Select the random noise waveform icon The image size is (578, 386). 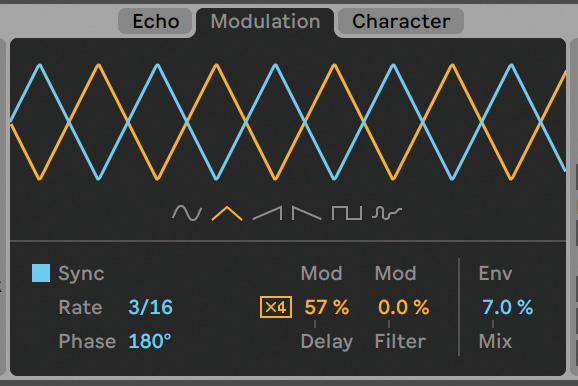[x=387, y=213]
